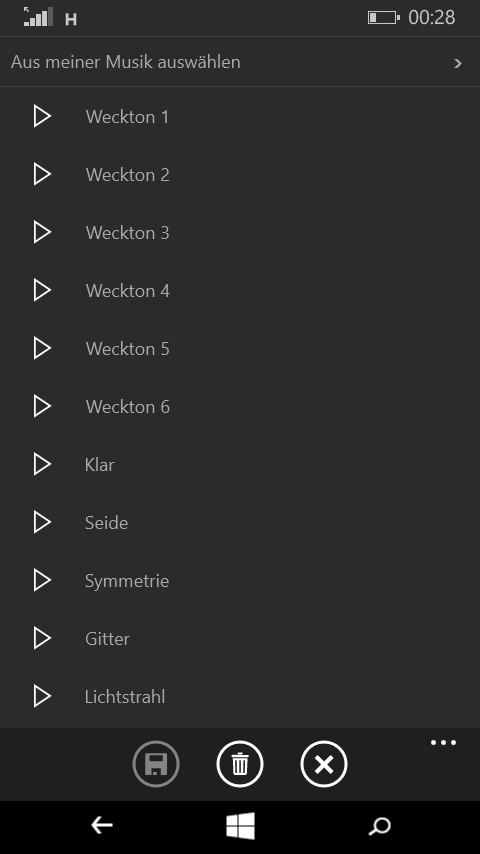The width and height of the screenshot is (480, 854).
Task: Tap the back arrow navigation button
Action: pos(101,826)
